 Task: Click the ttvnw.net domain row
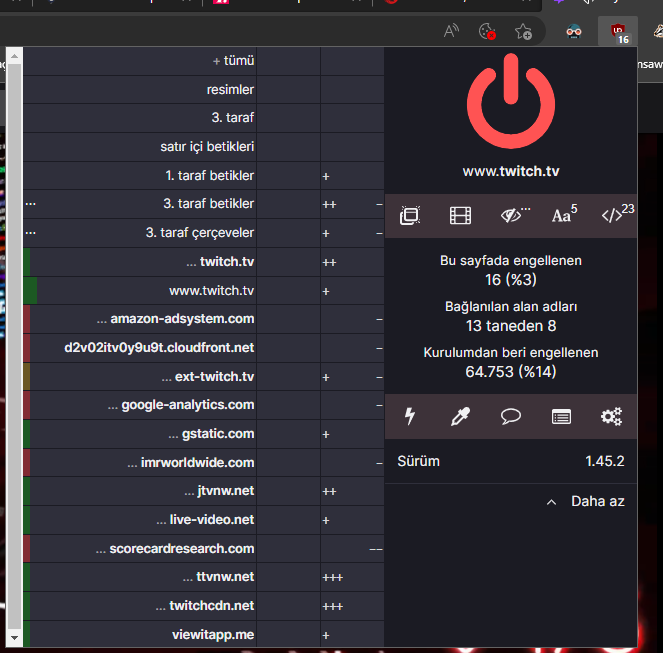(140, 577)
